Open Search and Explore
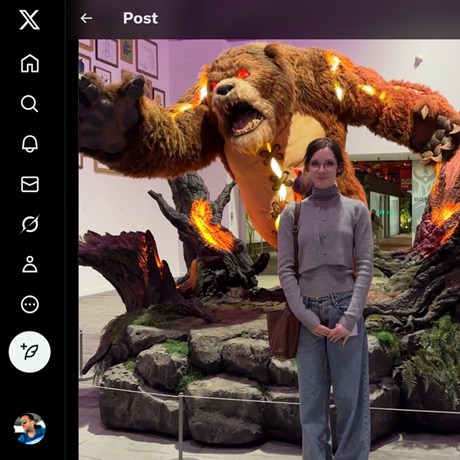The height and width of the screenshot is (460, 460). point(30,104)
